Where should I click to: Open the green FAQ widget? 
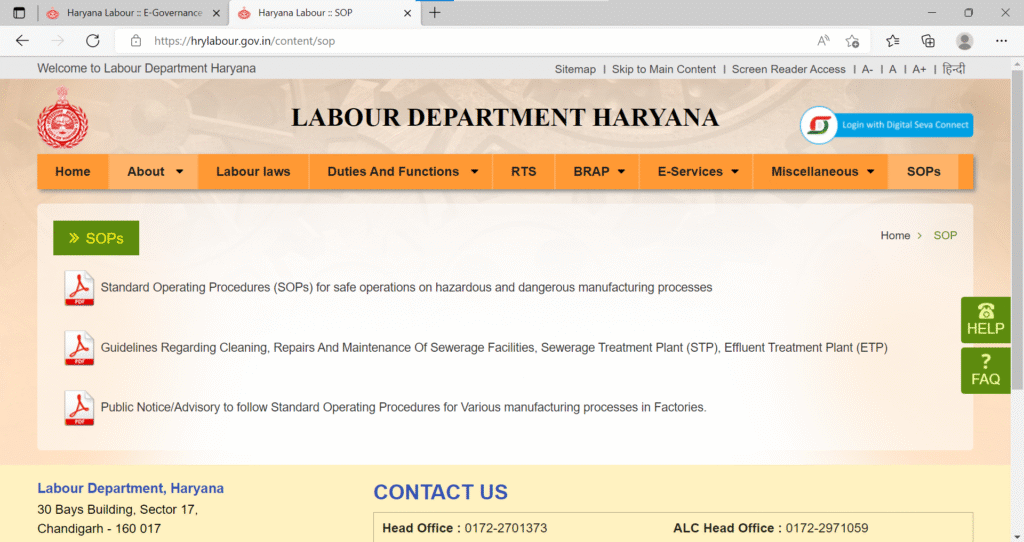(x=985, y=371)
